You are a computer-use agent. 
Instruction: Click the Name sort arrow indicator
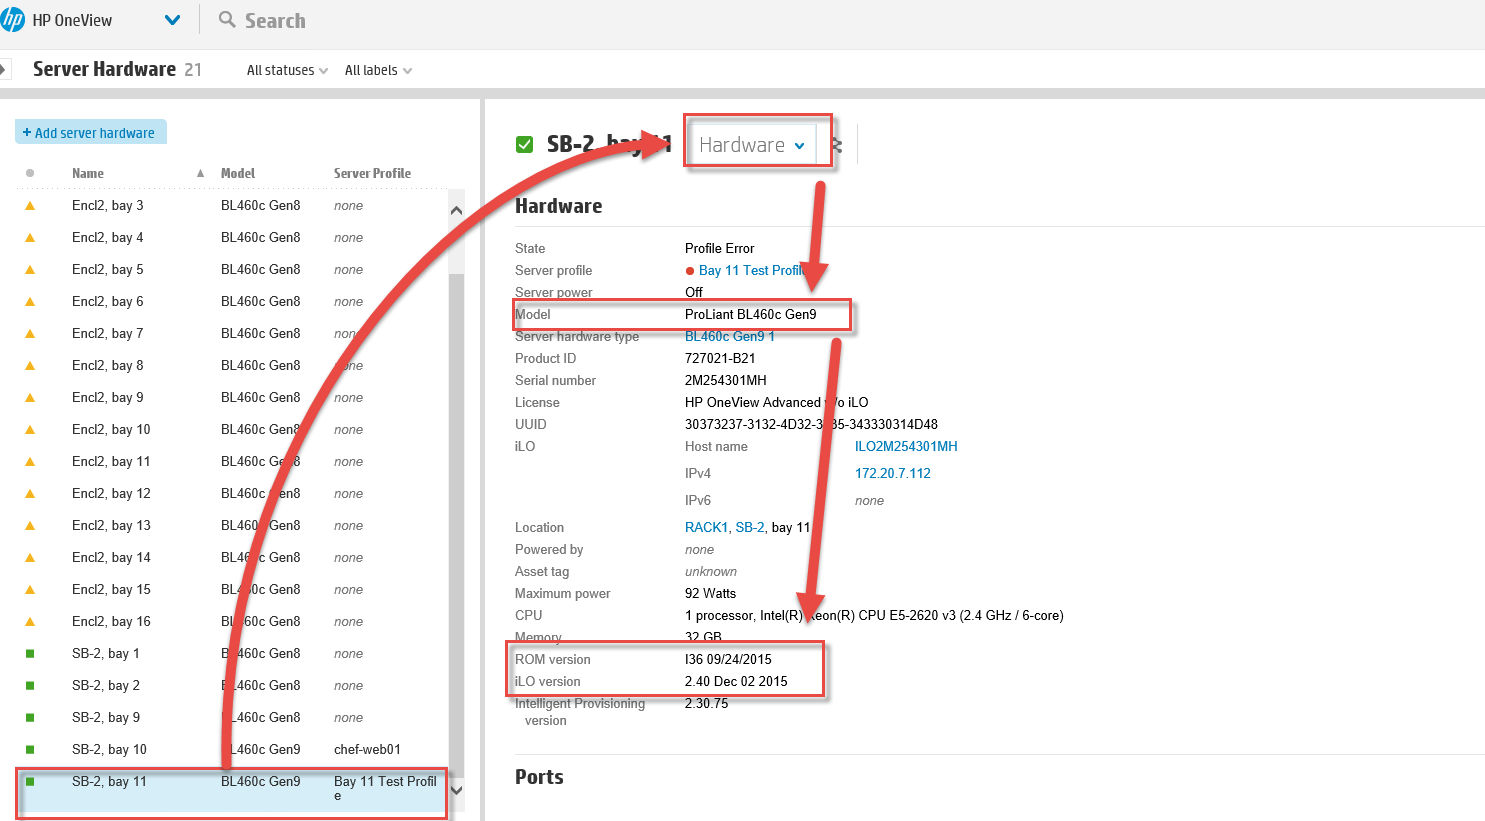point(200,173)
